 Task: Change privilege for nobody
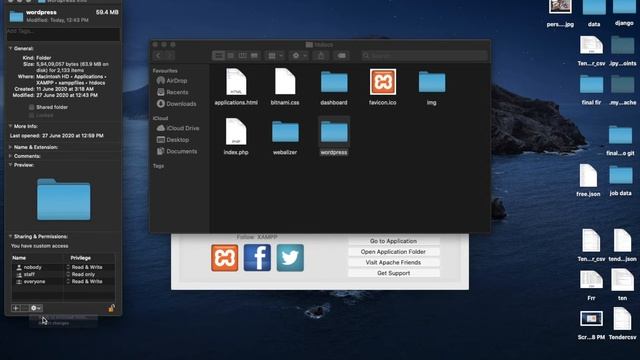[x=84, y=267]
